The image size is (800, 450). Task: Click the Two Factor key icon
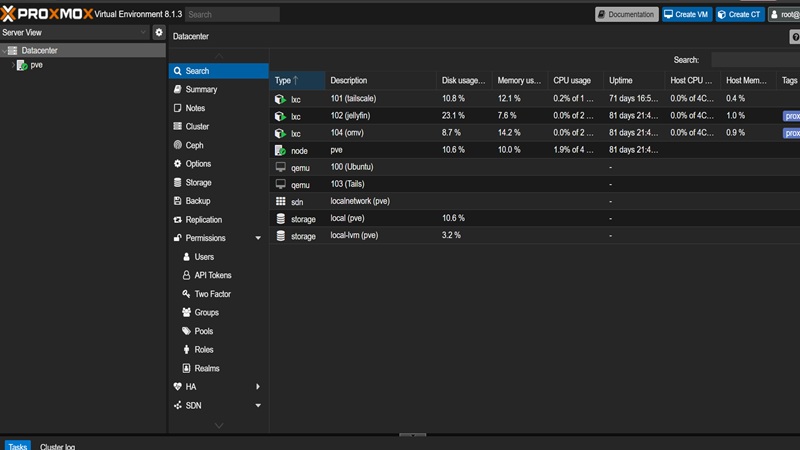click(186, 294)
